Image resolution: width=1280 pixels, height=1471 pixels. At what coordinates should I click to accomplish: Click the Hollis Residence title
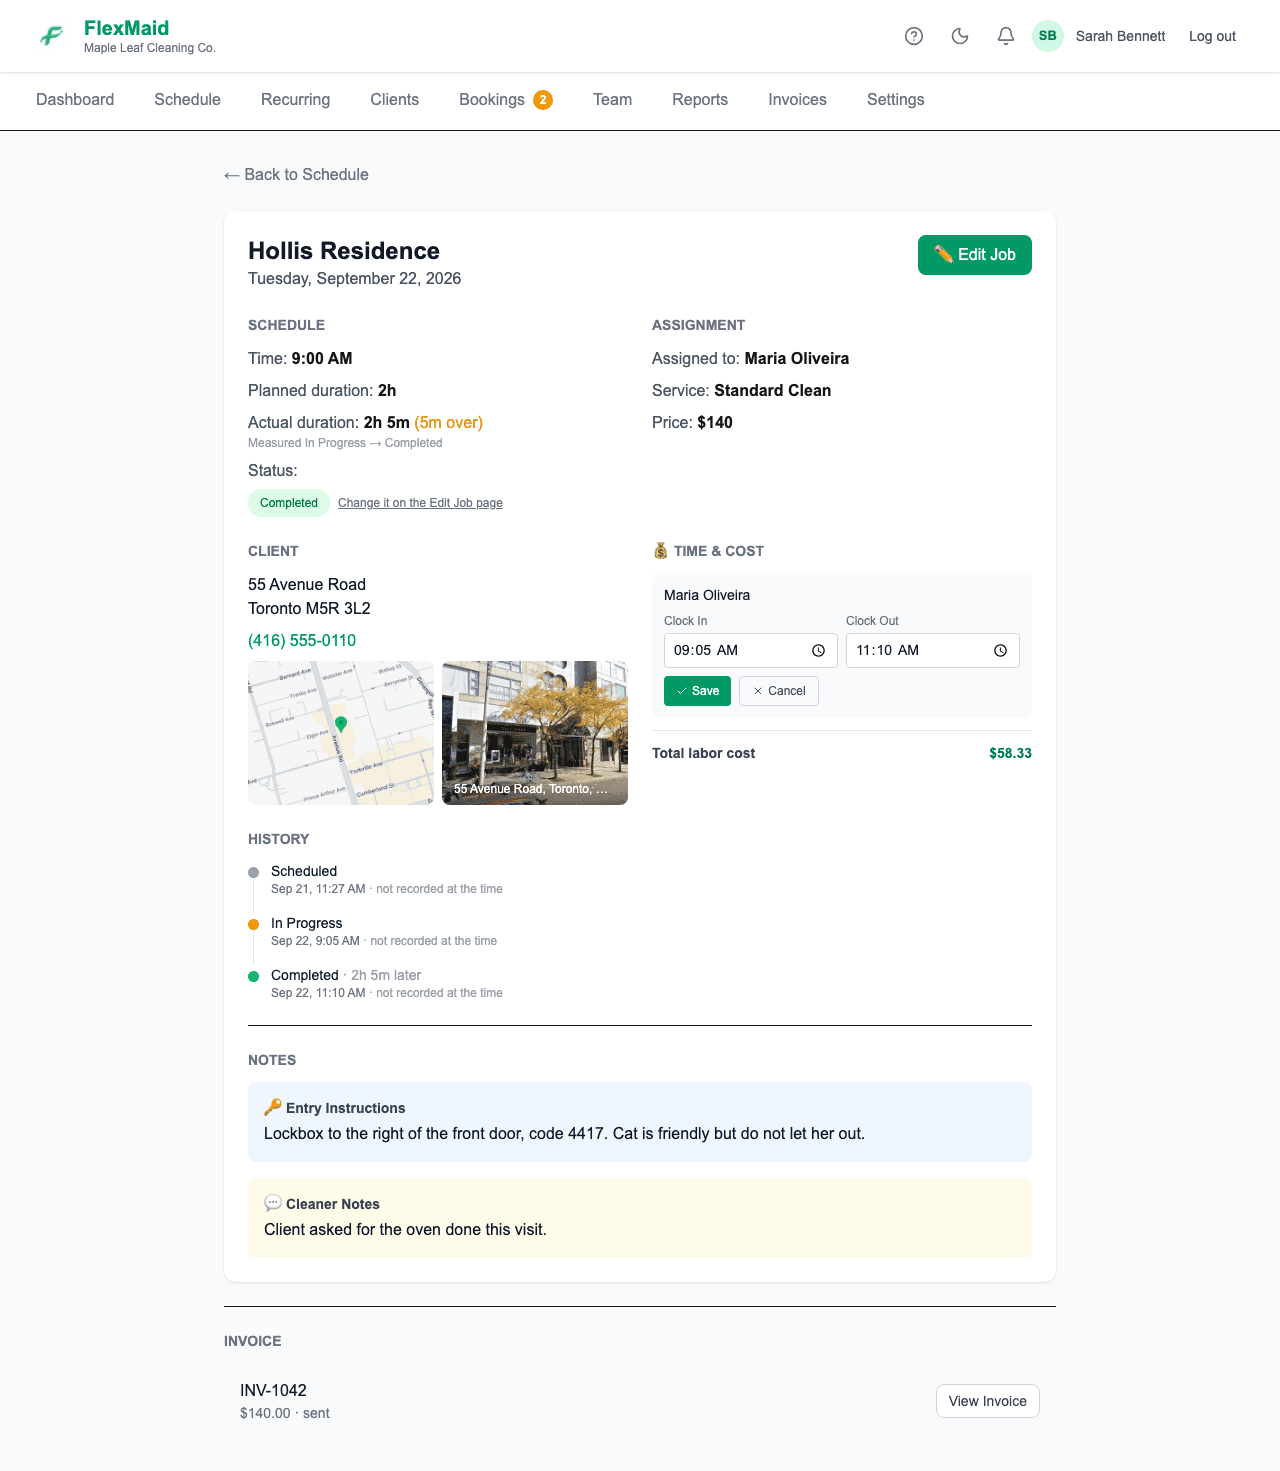point(344,251)
